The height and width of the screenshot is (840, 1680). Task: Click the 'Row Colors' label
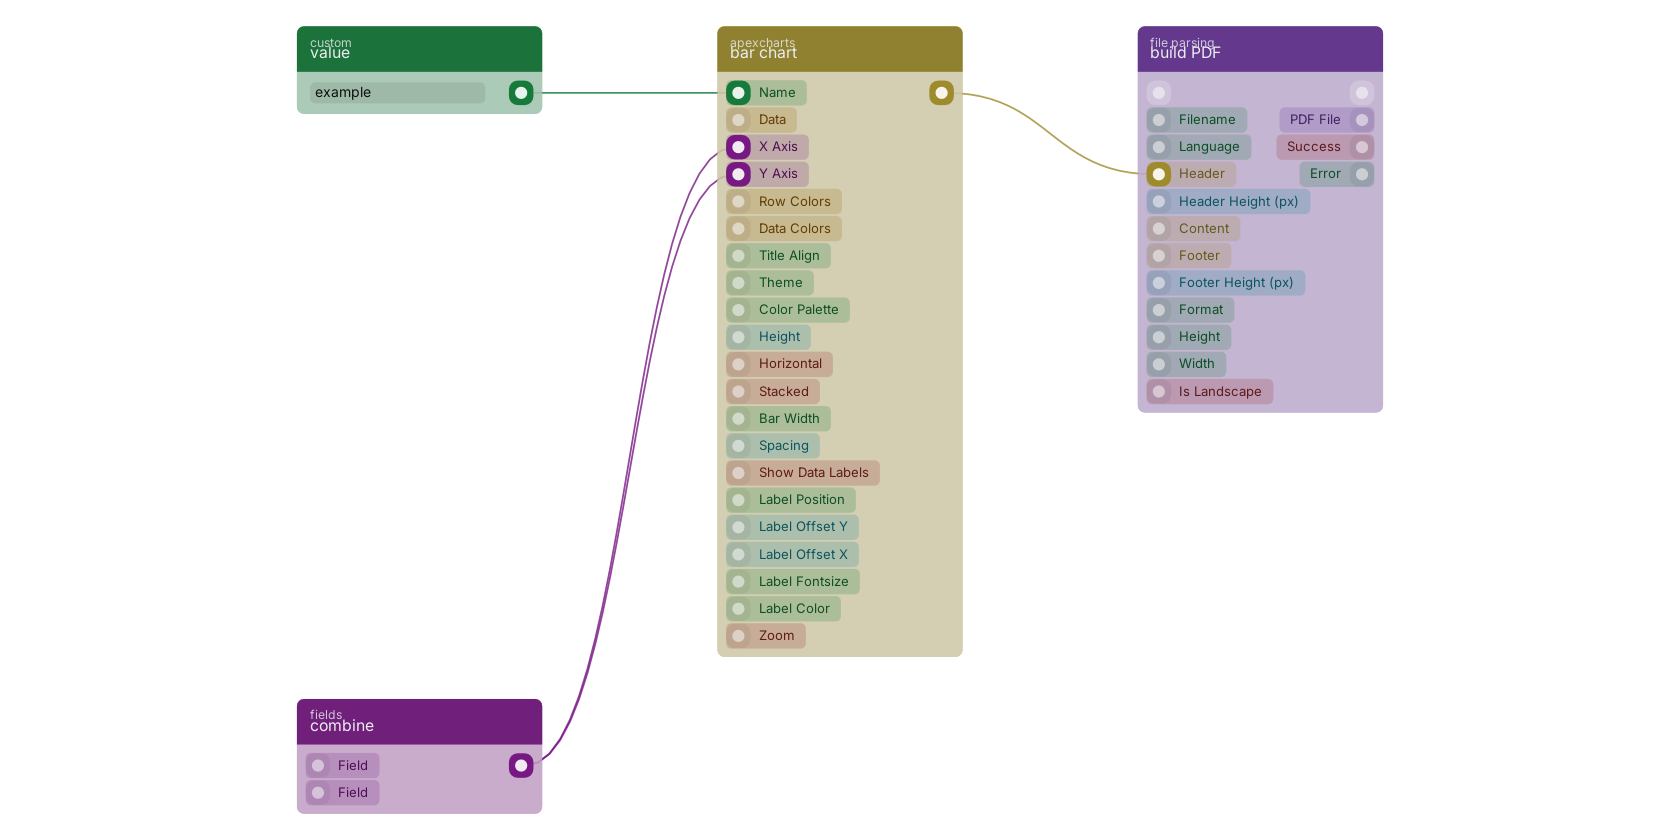click(x=794, y=202)
